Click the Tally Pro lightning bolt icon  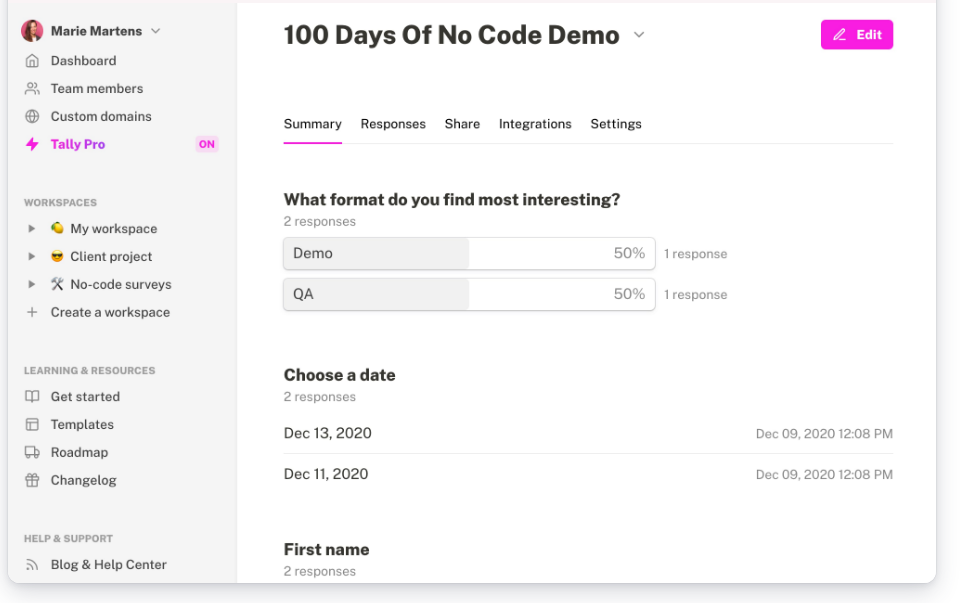click(x=32, y=145)
